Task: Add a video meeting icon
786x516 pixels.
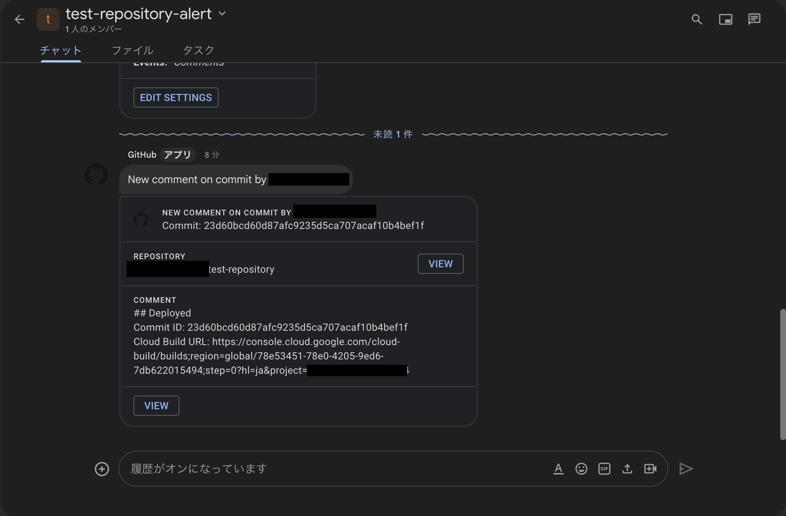Action: click(650, 469)
